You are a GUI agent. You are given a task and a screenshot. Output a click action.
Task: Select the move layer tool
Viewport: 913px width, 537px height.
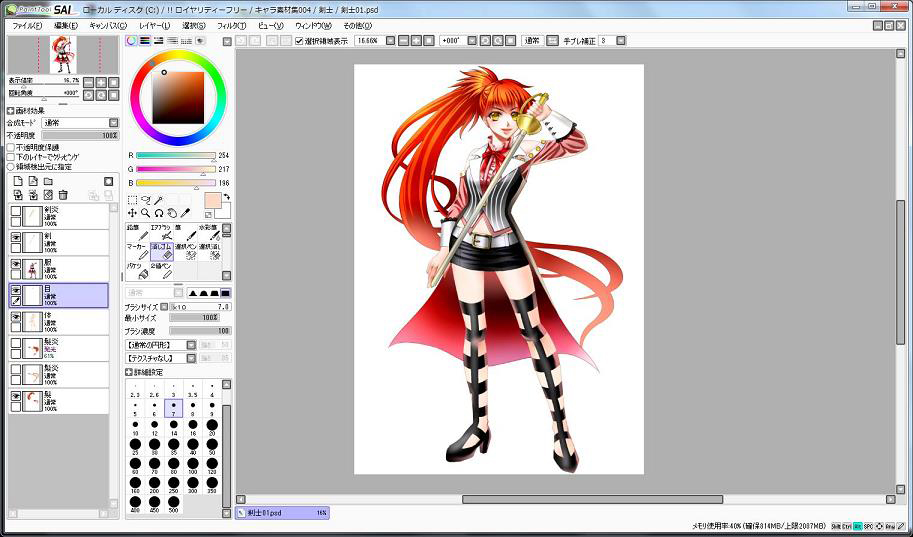(x=132, y=213)
